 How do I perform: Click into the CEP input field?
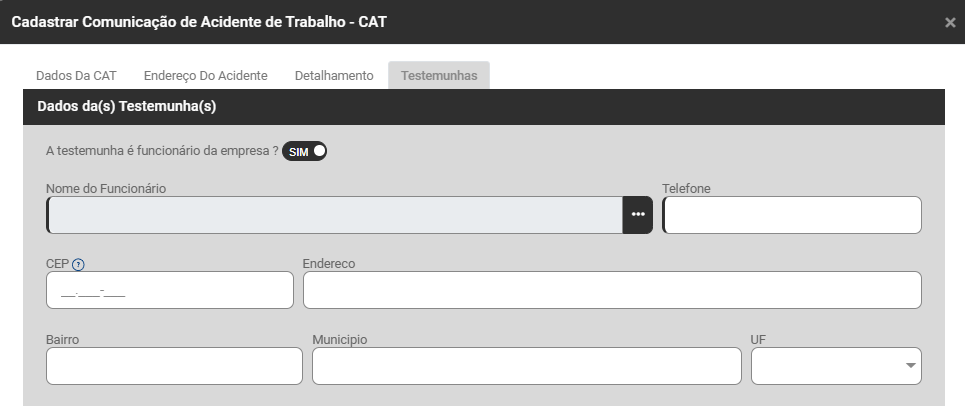coord(170,290)
